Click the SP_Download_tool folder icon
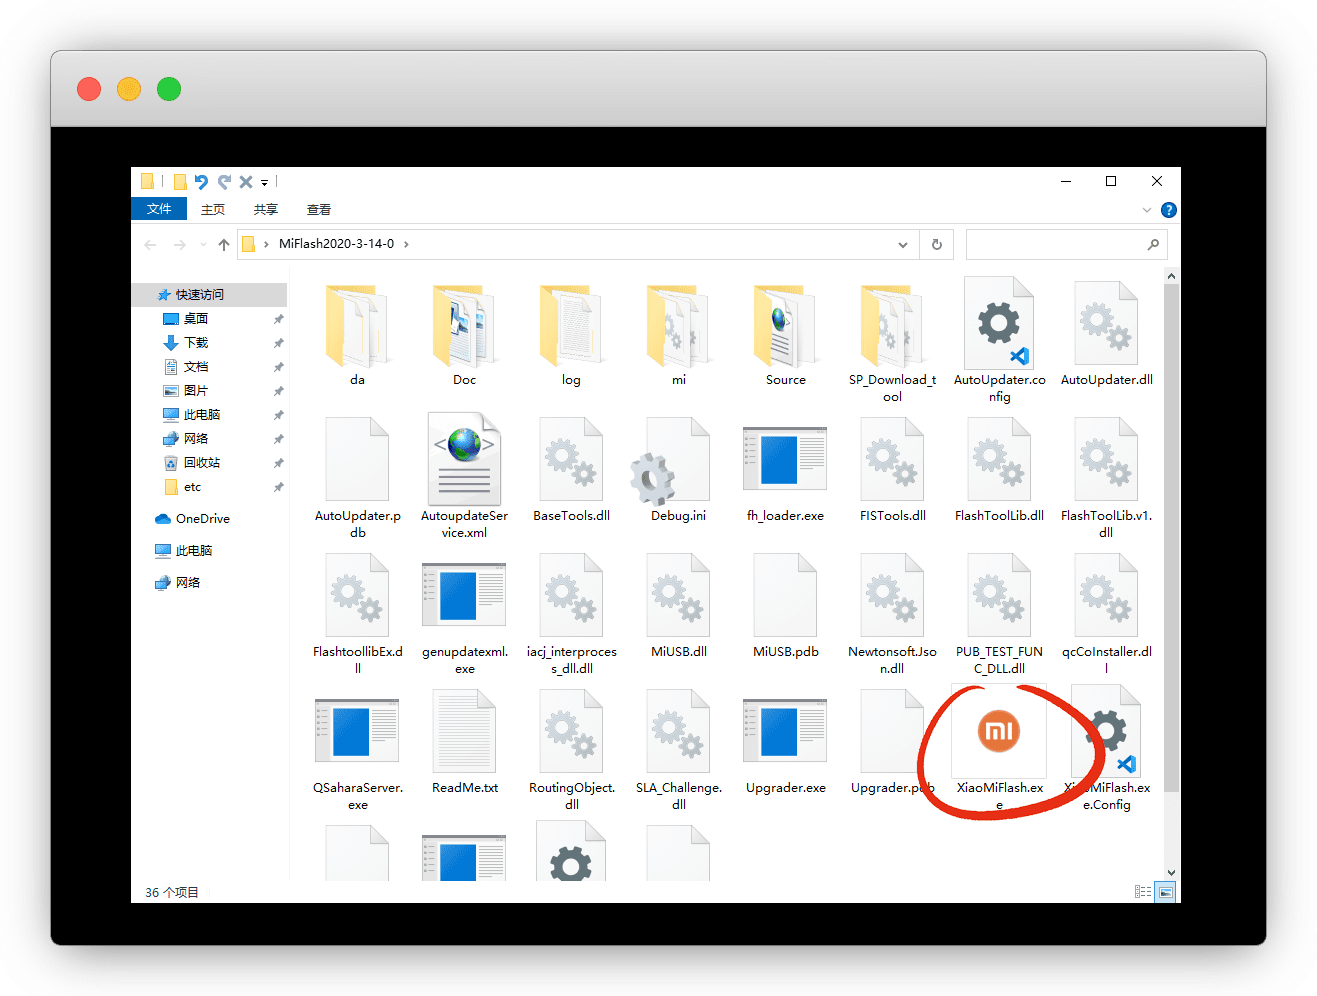 892,325
